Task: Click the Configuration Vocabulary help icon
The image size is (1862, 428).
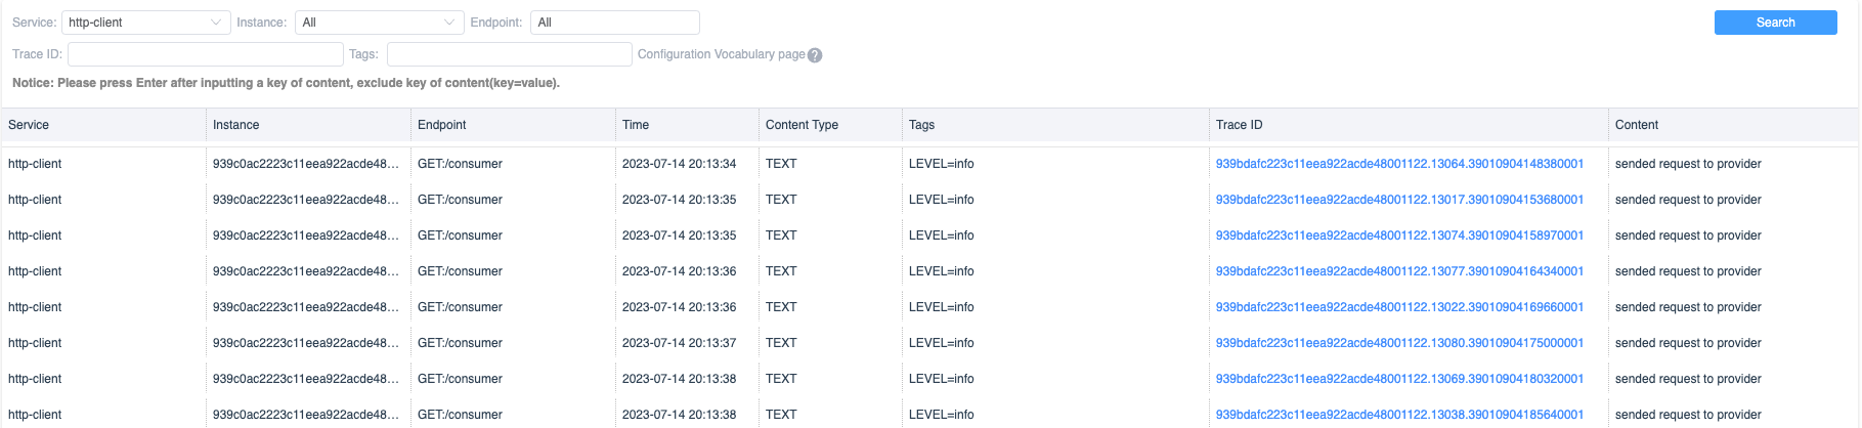Action: click(x=815, y=56)
